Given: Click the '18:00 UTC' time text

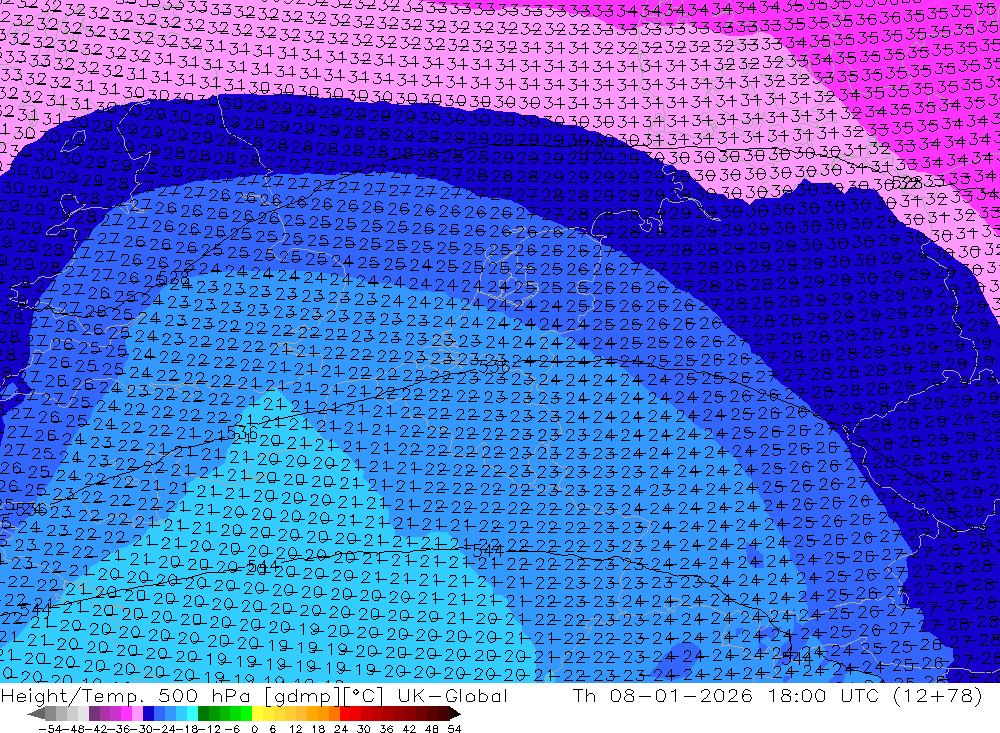Looking at the screenshot, I should (x=822, y=696).
